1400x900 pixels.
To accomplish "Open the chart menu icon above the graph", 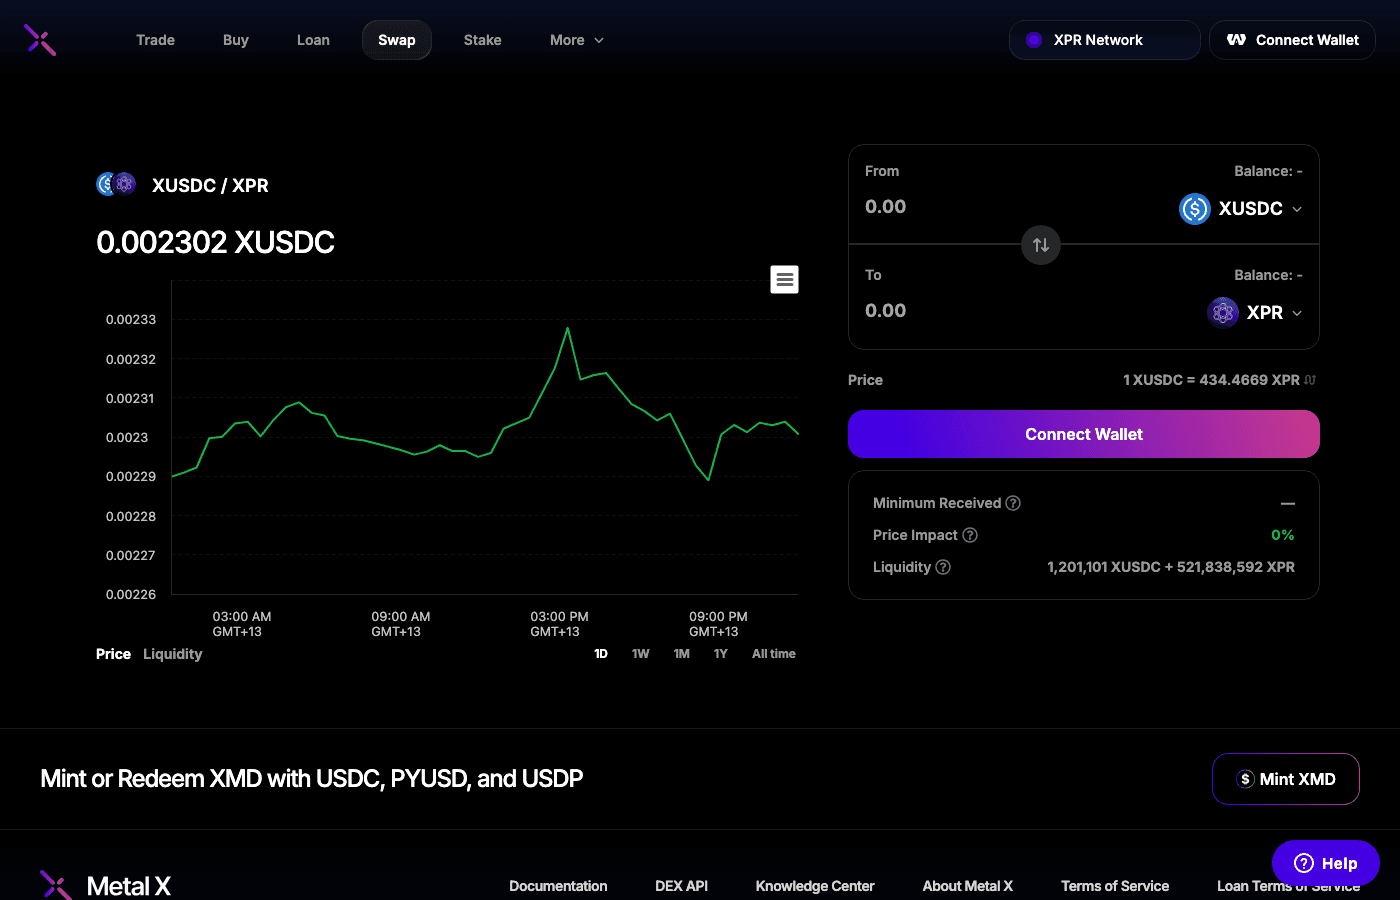I will [784, 279].
